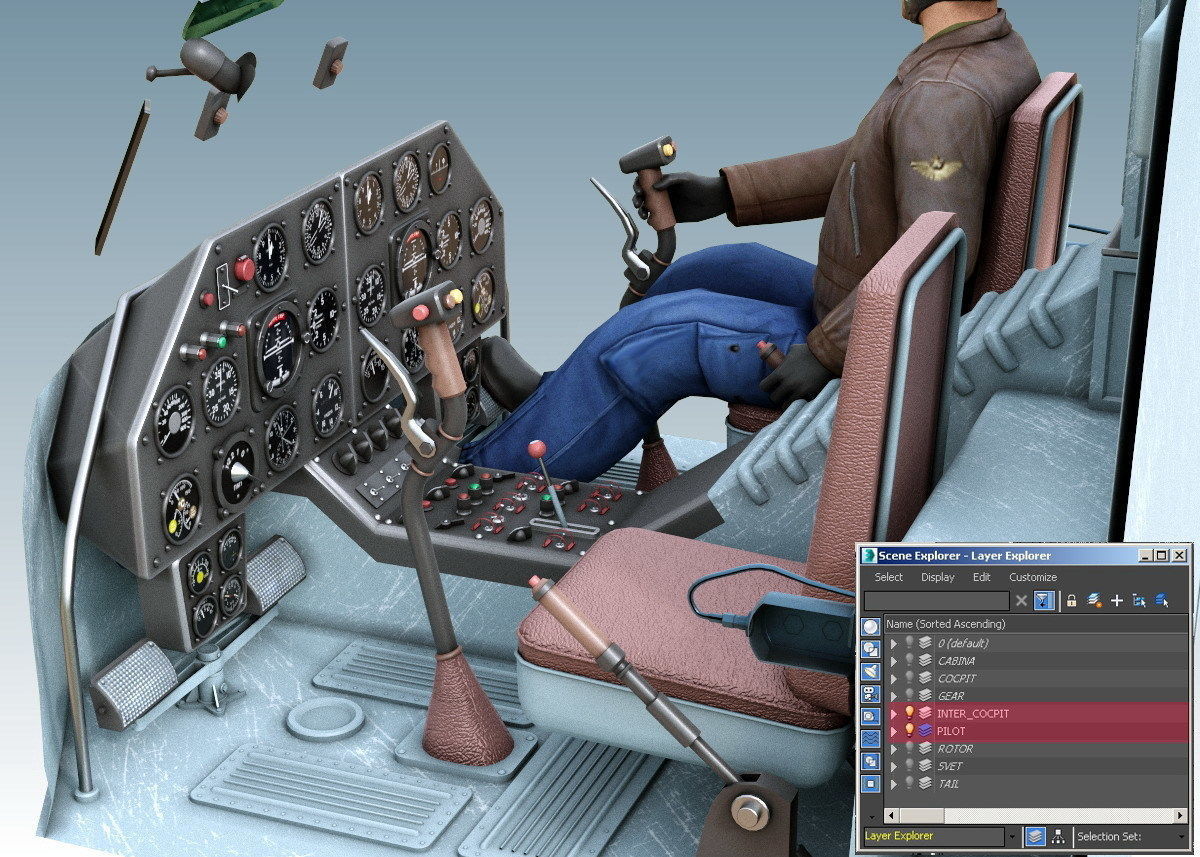This screenshot has height=857, width=1200.
Task: Expand the CABINA layer
Action: (x=894, y=661)
